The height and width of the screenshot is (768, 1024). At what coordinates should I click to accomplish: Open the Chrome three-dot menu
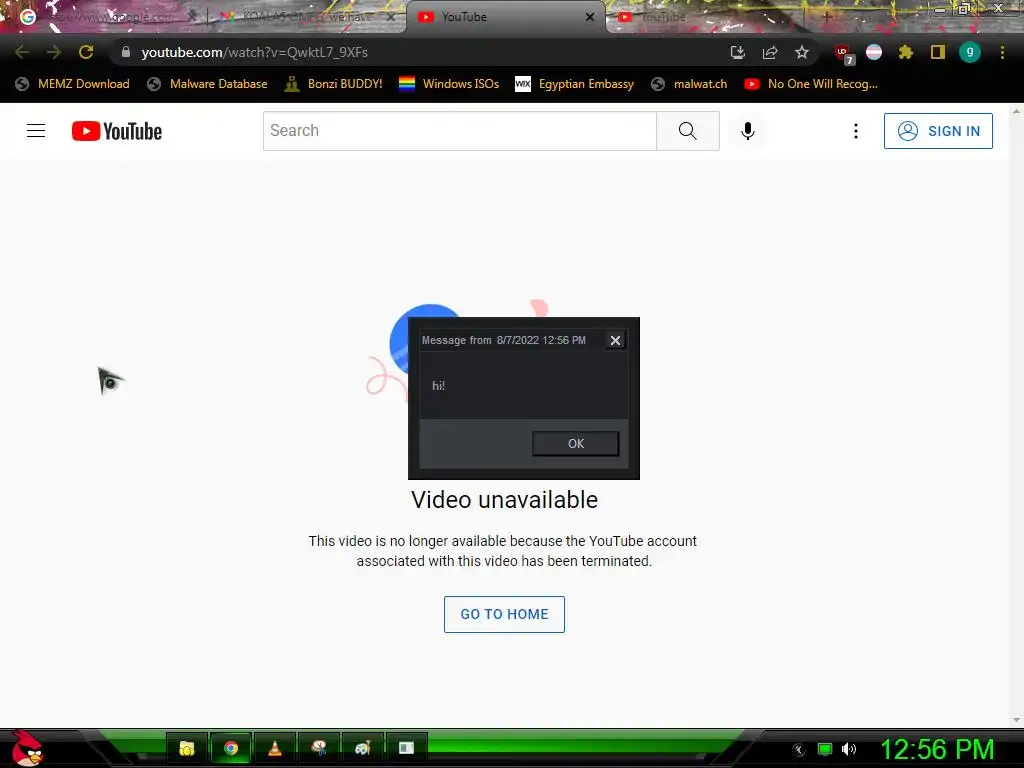tap(1002, 52)
